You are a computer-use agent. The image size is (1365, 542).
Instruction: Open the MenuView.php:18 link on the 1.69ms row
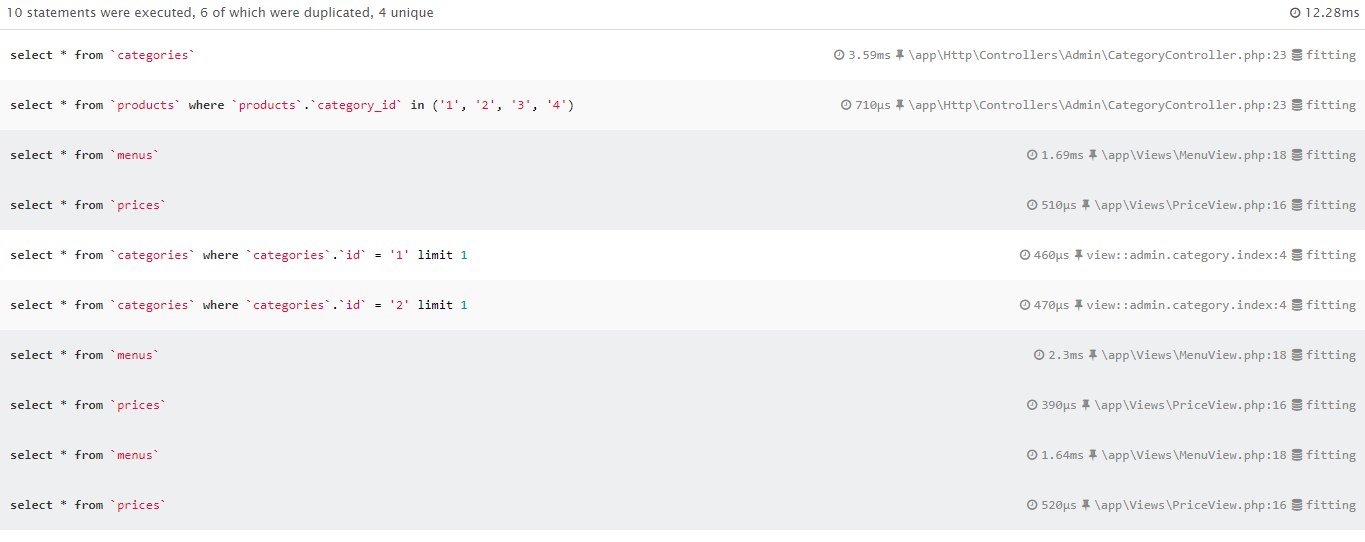coord(1194,155)
